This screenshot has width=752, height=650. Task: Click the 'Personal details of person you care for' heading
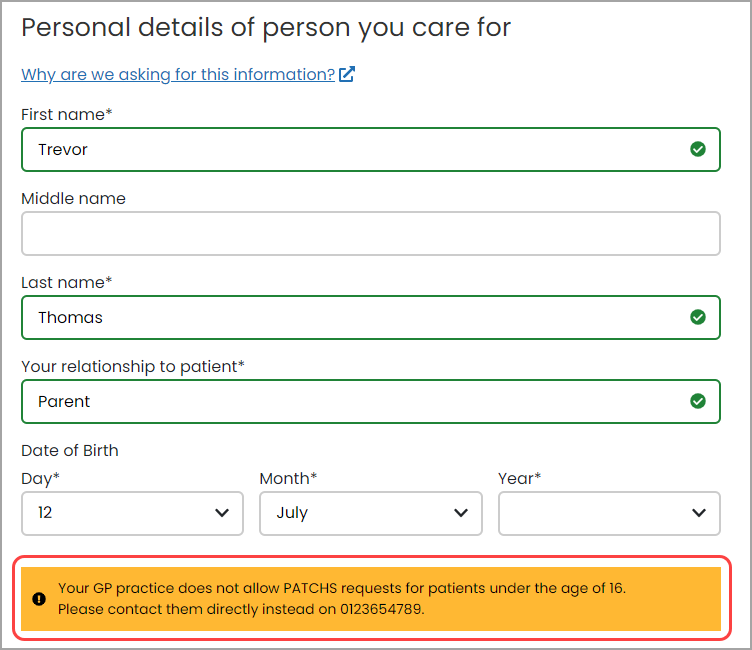pyautogui.click(x=266, y=27)
